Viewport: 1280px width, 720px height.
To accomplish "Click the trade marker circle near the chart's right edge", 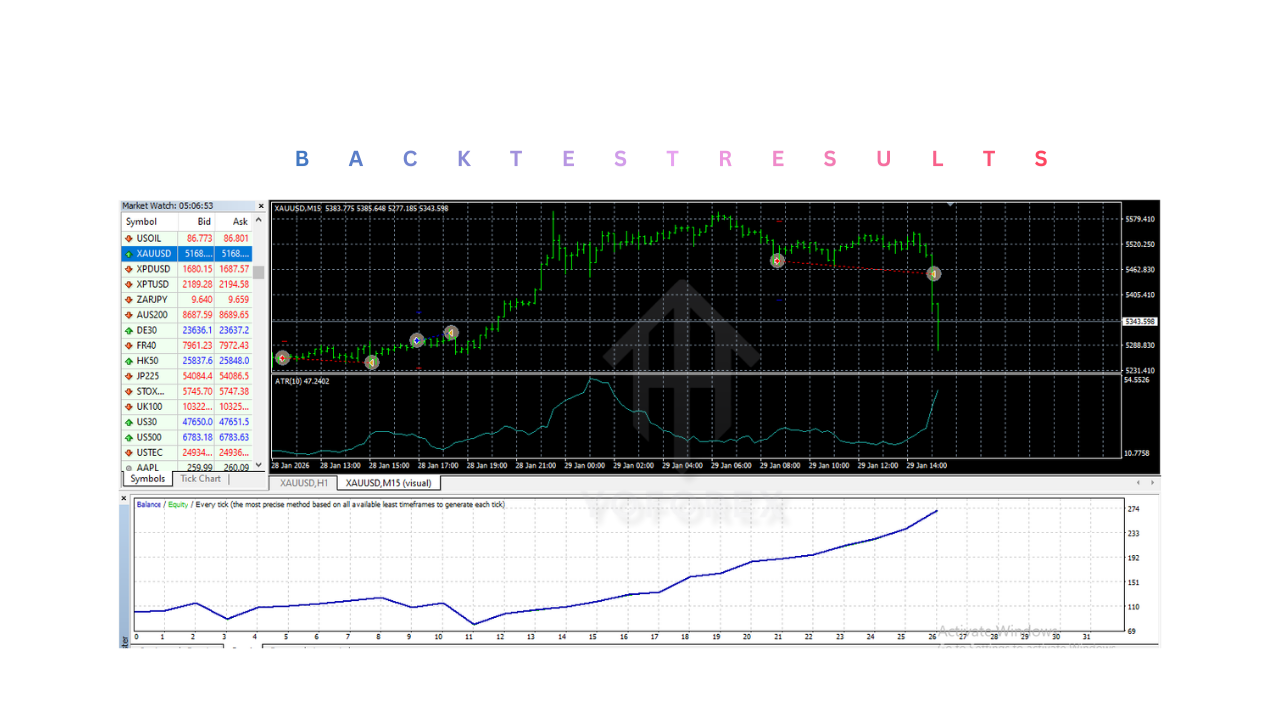I will pyautogui.click(x=933, y=273).
